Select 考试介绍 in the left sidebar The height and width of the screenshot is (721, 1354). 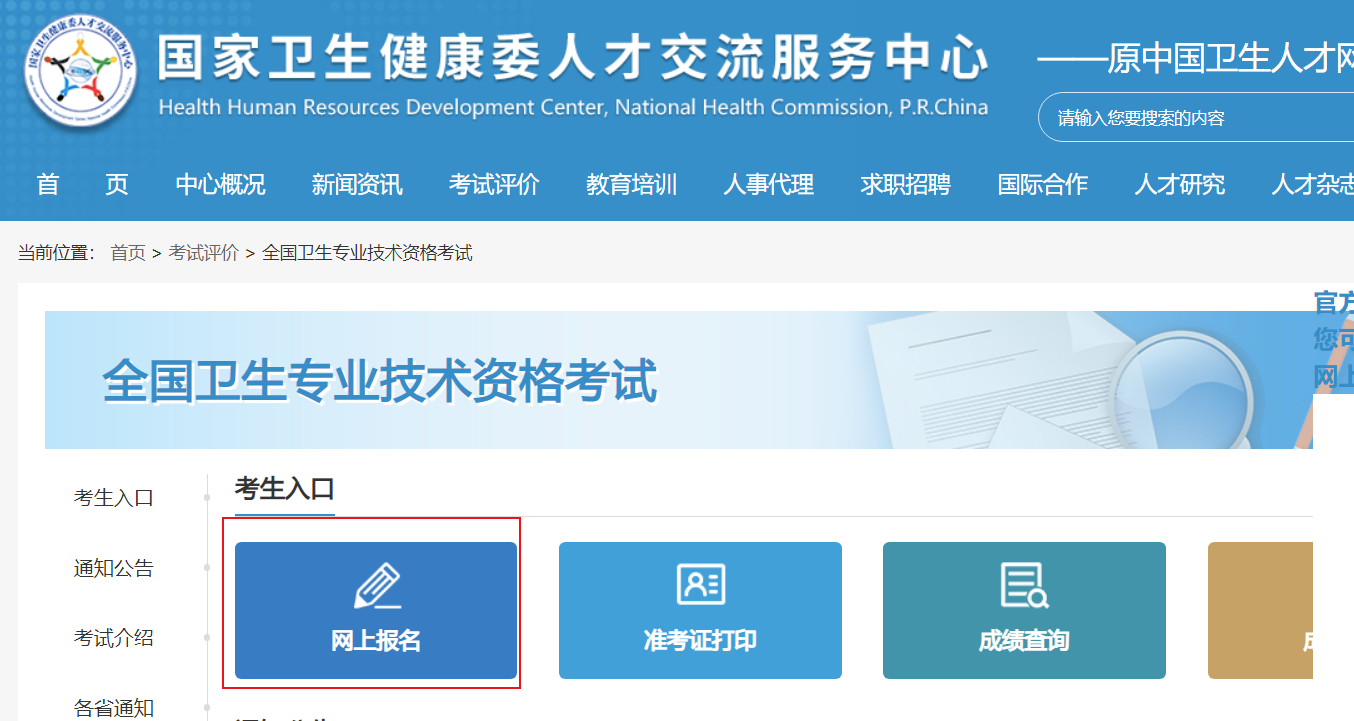click(x=114, y=638)
